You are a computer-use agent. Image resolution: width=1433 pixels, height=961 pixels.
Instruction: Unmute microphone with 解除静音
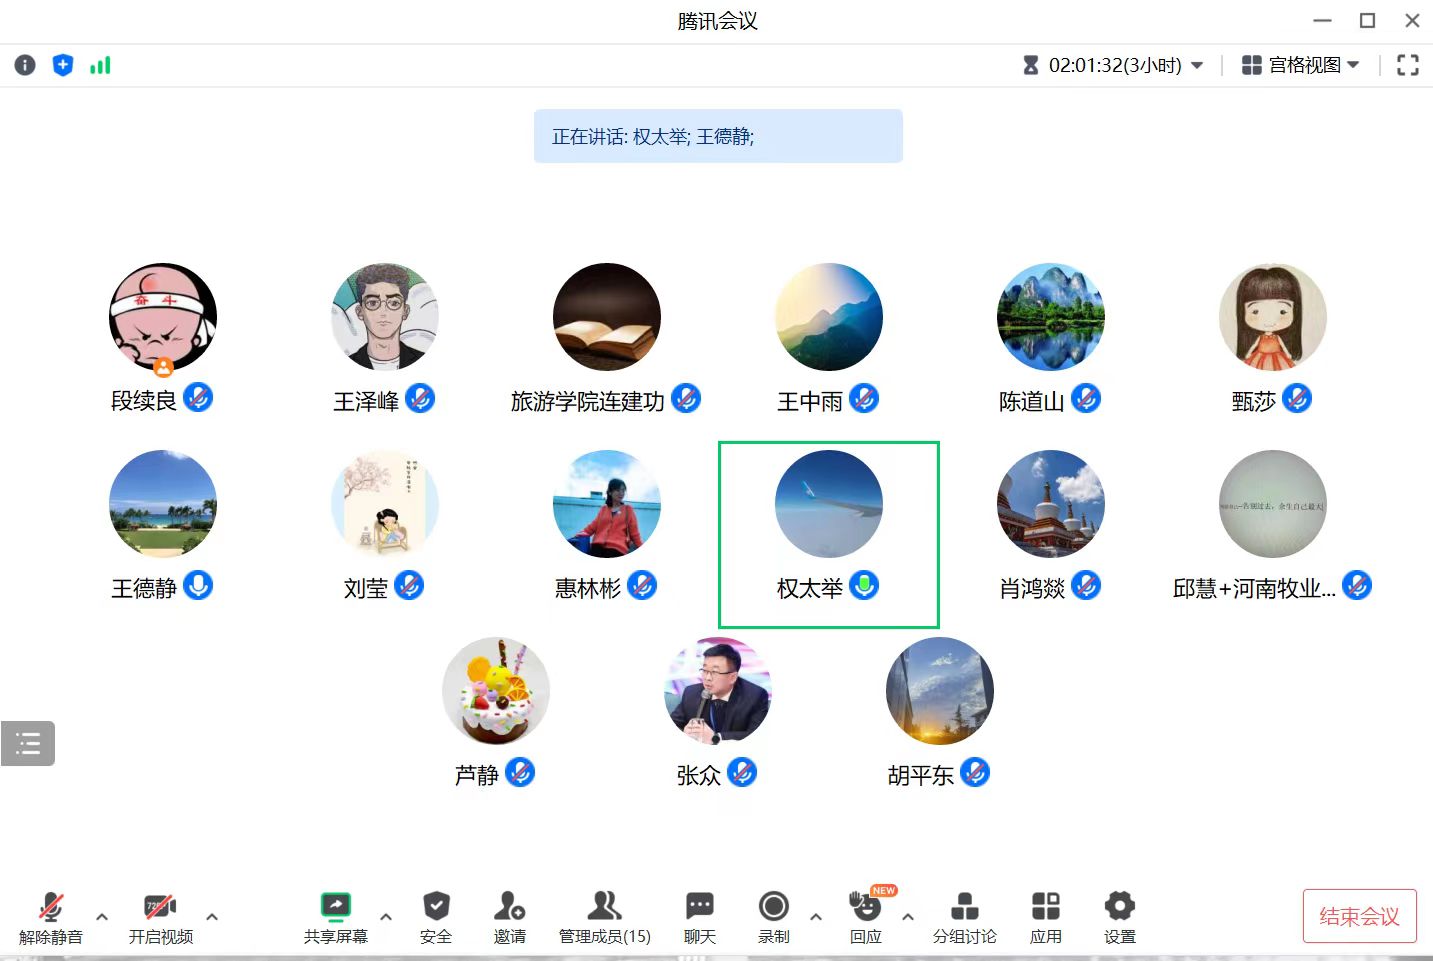point(51,916)
